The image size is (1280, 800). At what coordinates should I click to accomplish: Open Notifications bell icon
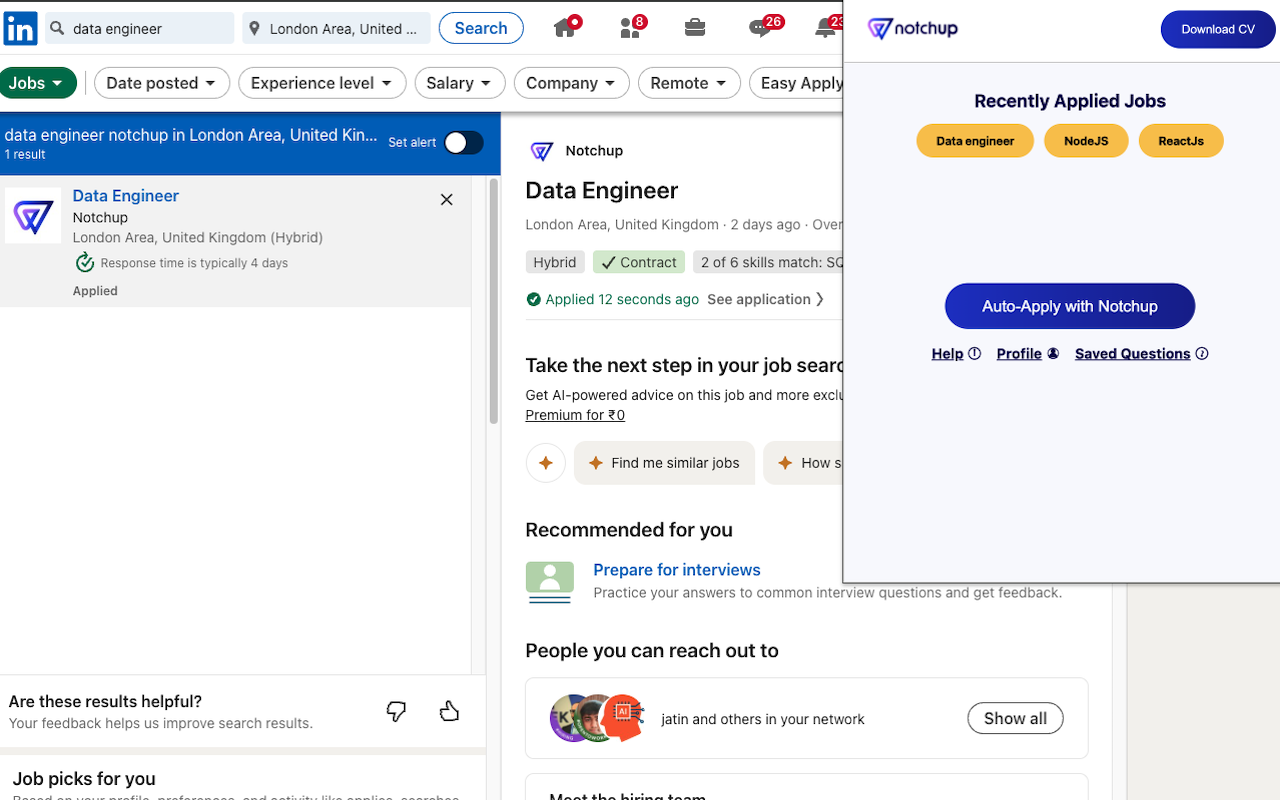click(x=826, y=28)
